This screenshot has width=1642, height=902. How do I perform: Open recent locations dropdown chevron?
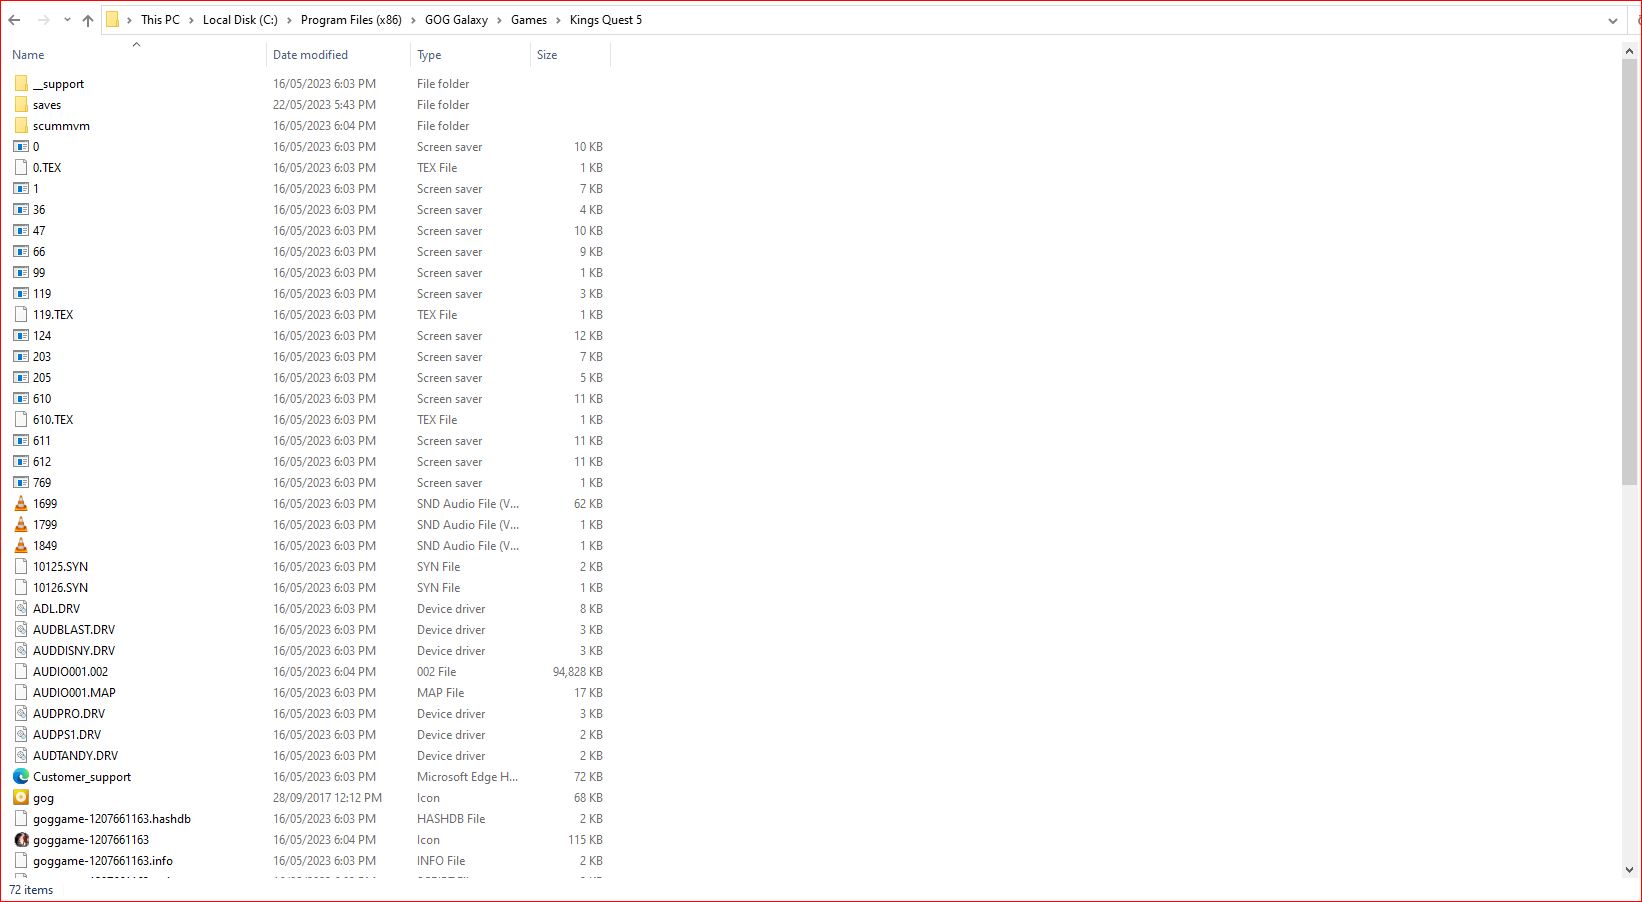tap(67, 20)
